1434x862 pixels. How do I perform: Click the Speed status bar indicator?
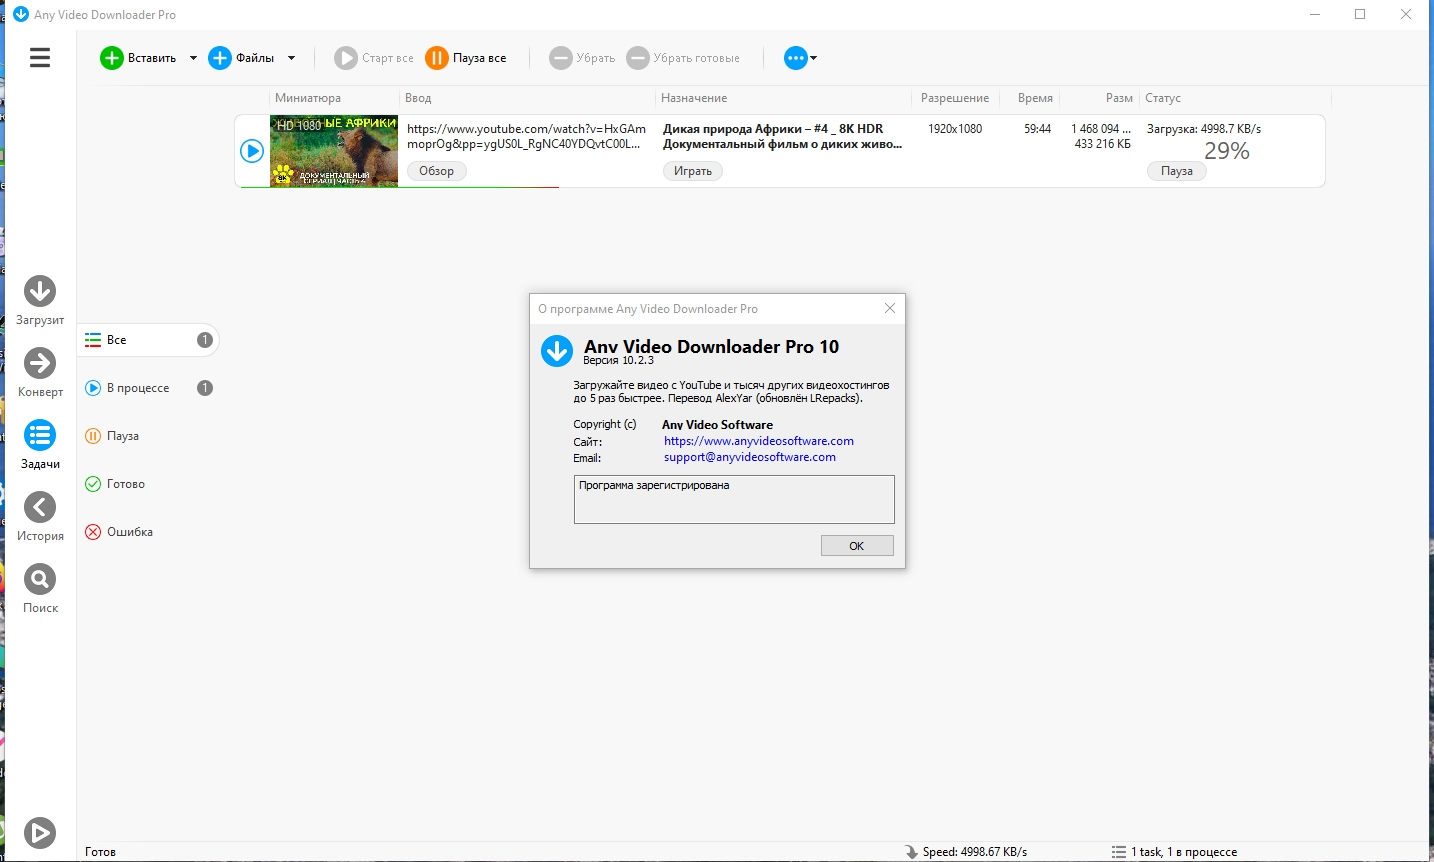(x=966, y=852)
